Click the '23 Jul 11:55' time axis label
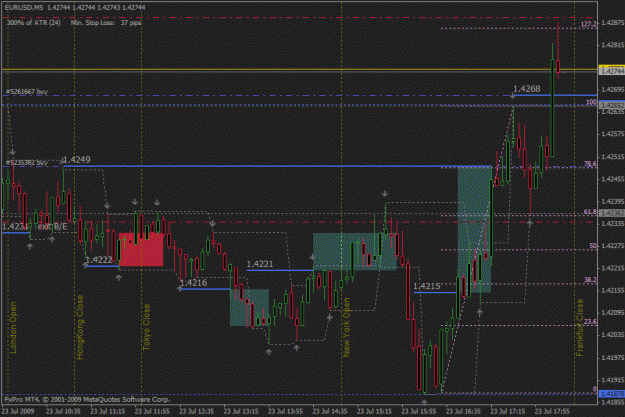This screenshot has height=417, width=625. coord(152,411)
